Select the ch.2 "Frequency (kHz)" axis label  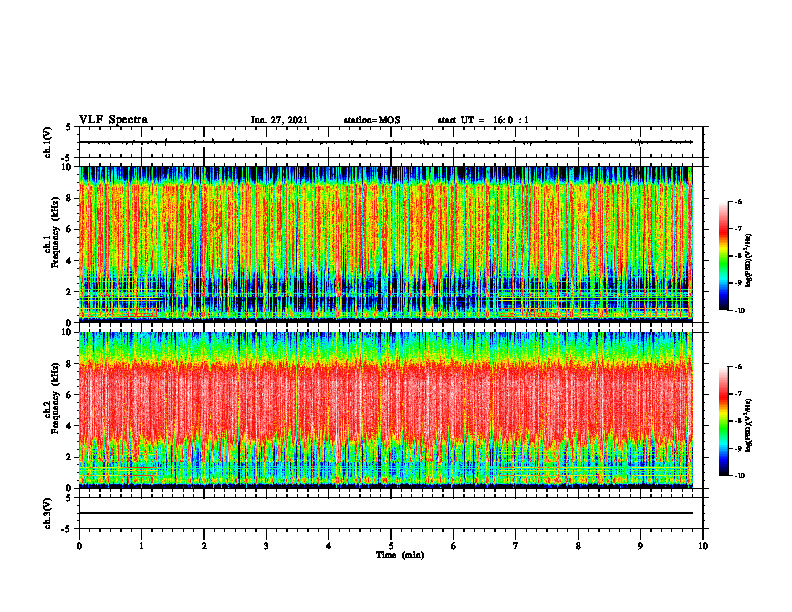(55, 398)
